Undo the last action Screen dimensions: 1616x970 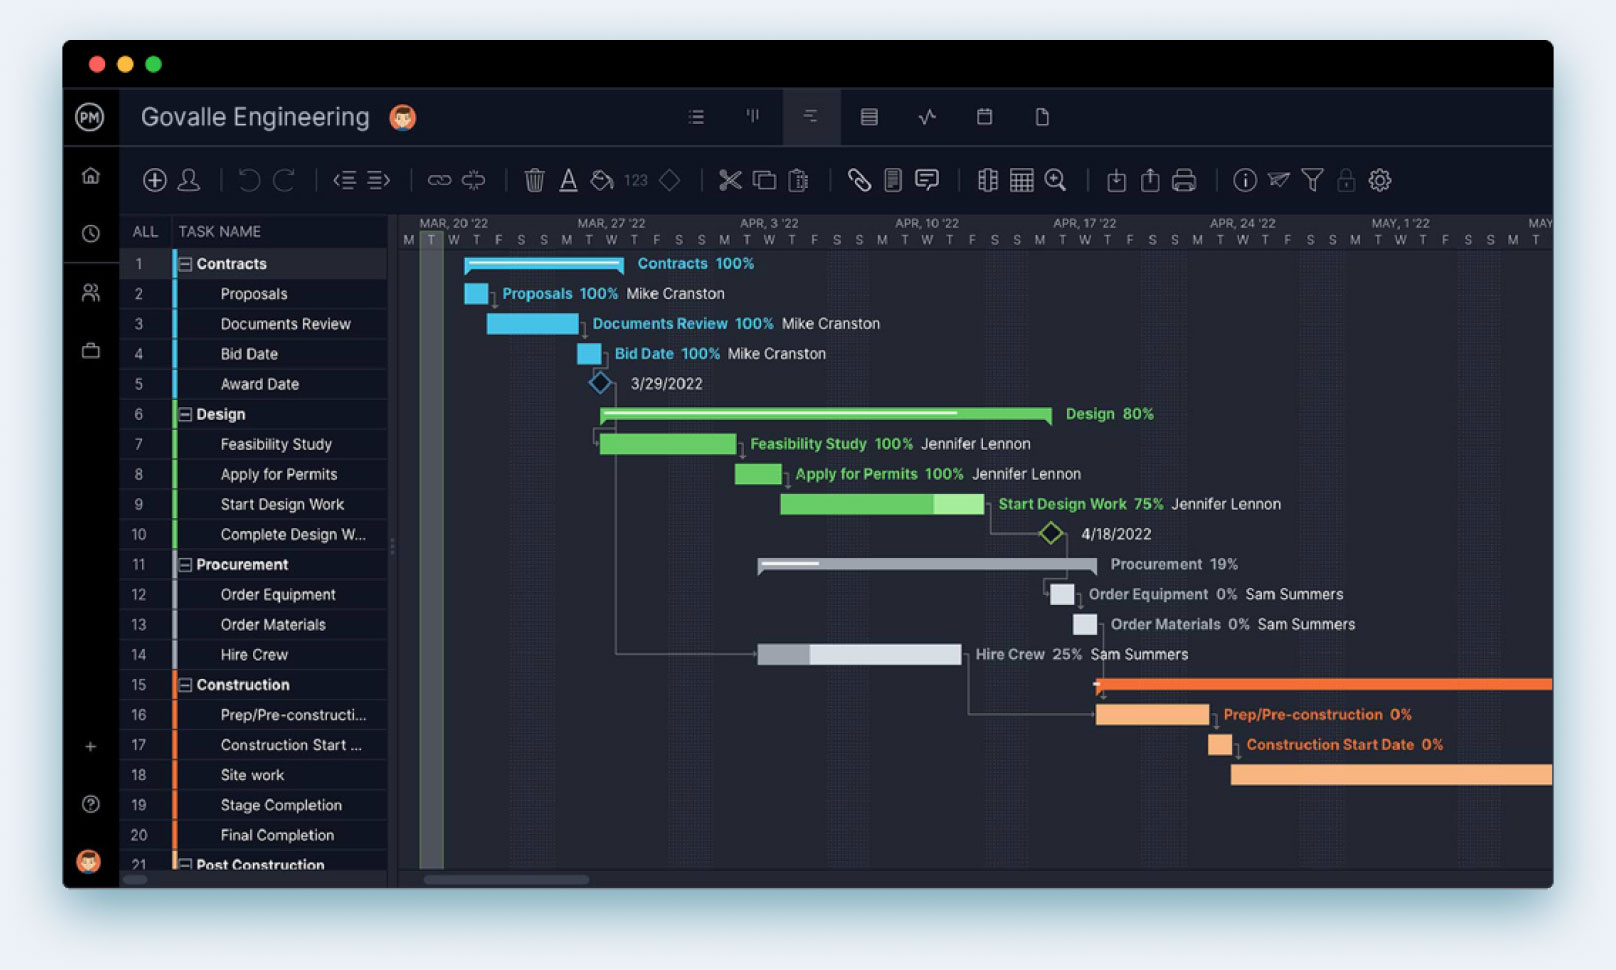tap(249, 180)
